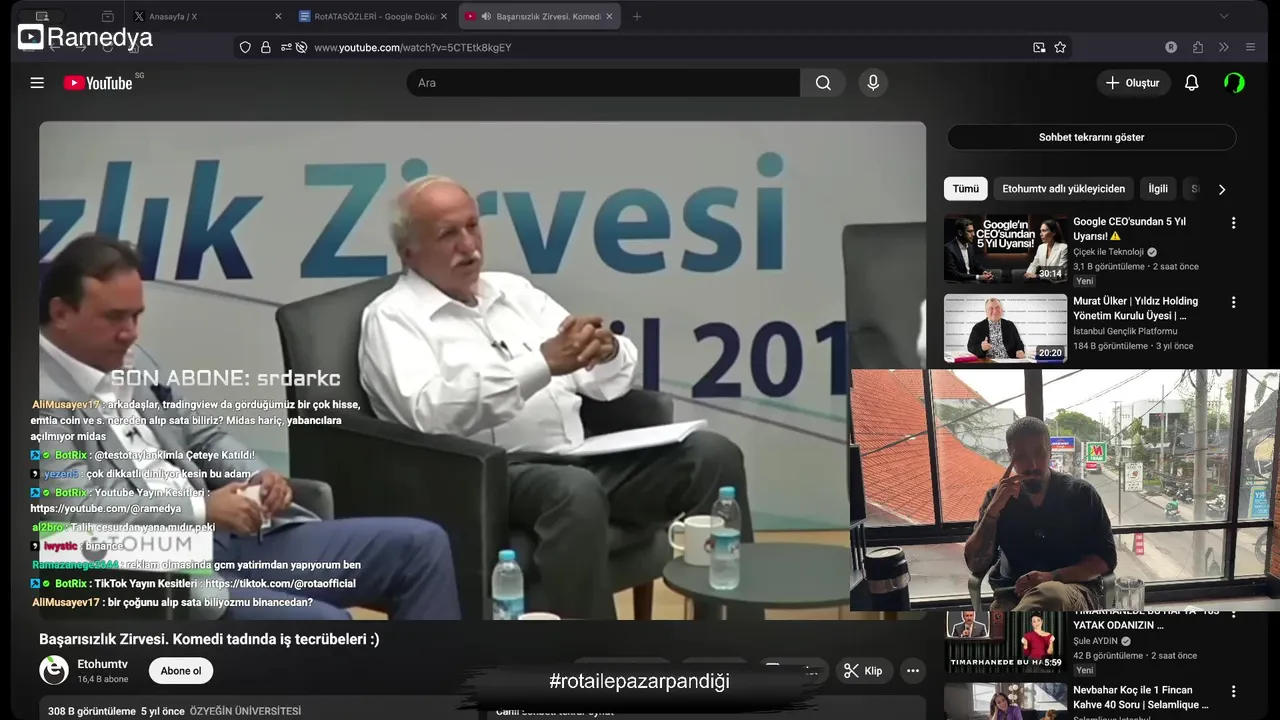Subscribe with the Abone ol button
1280x720 pixels.
(x=181, y=671)
